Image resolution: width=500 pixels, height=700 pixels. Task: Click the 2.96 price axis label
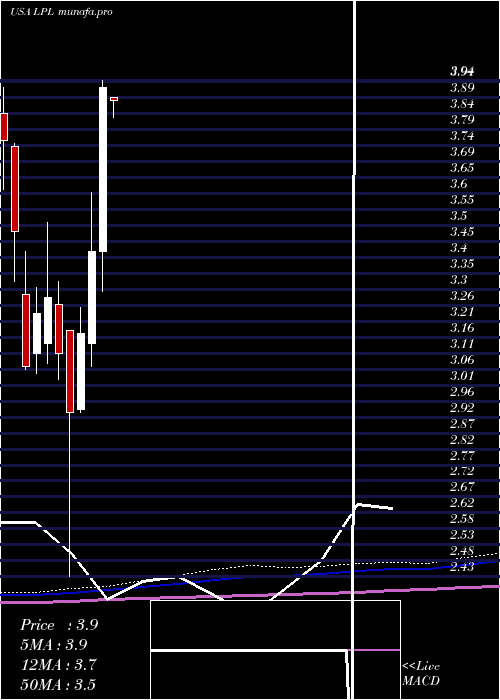pos(462,392)
